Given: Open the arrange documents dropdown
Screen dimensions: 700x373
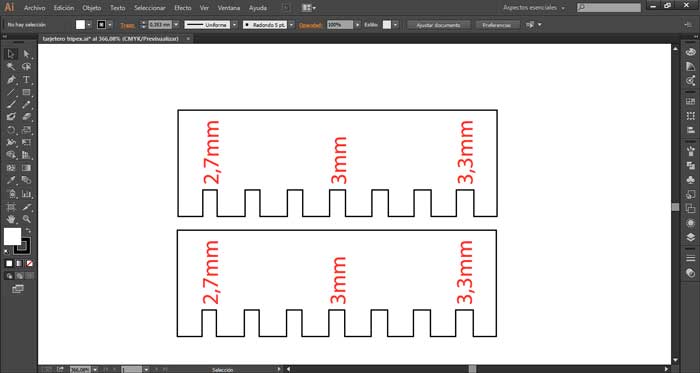Looking at the screenshot, I should (x=308, y=8).
